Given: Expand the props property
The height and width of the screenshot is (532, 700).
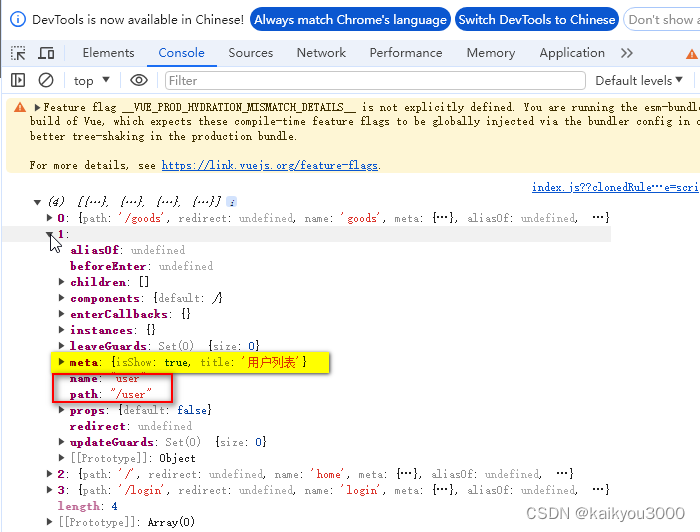Looking at the screenshot, I should [x=62, y=410].
